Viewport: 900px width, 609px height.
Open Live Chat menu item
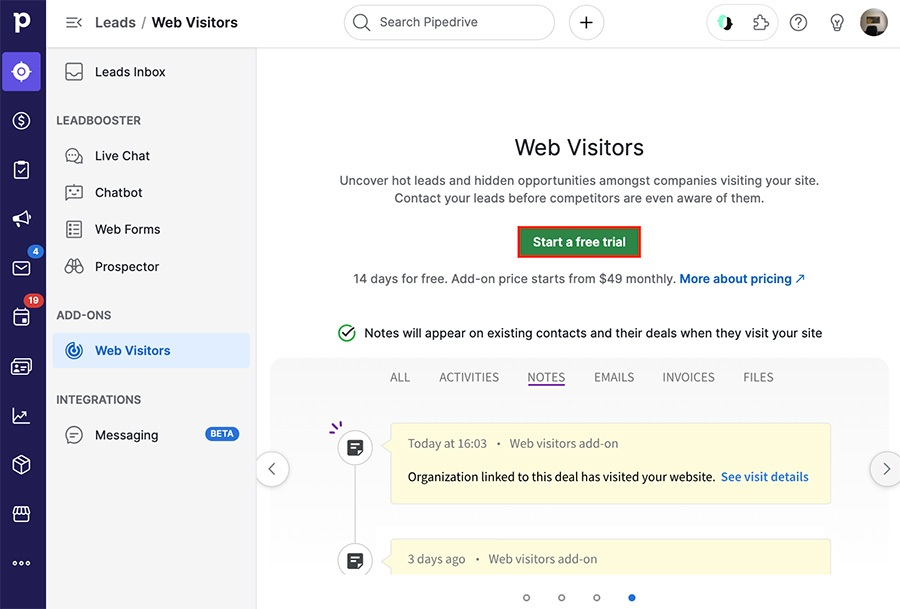click(x=151, y=156)
